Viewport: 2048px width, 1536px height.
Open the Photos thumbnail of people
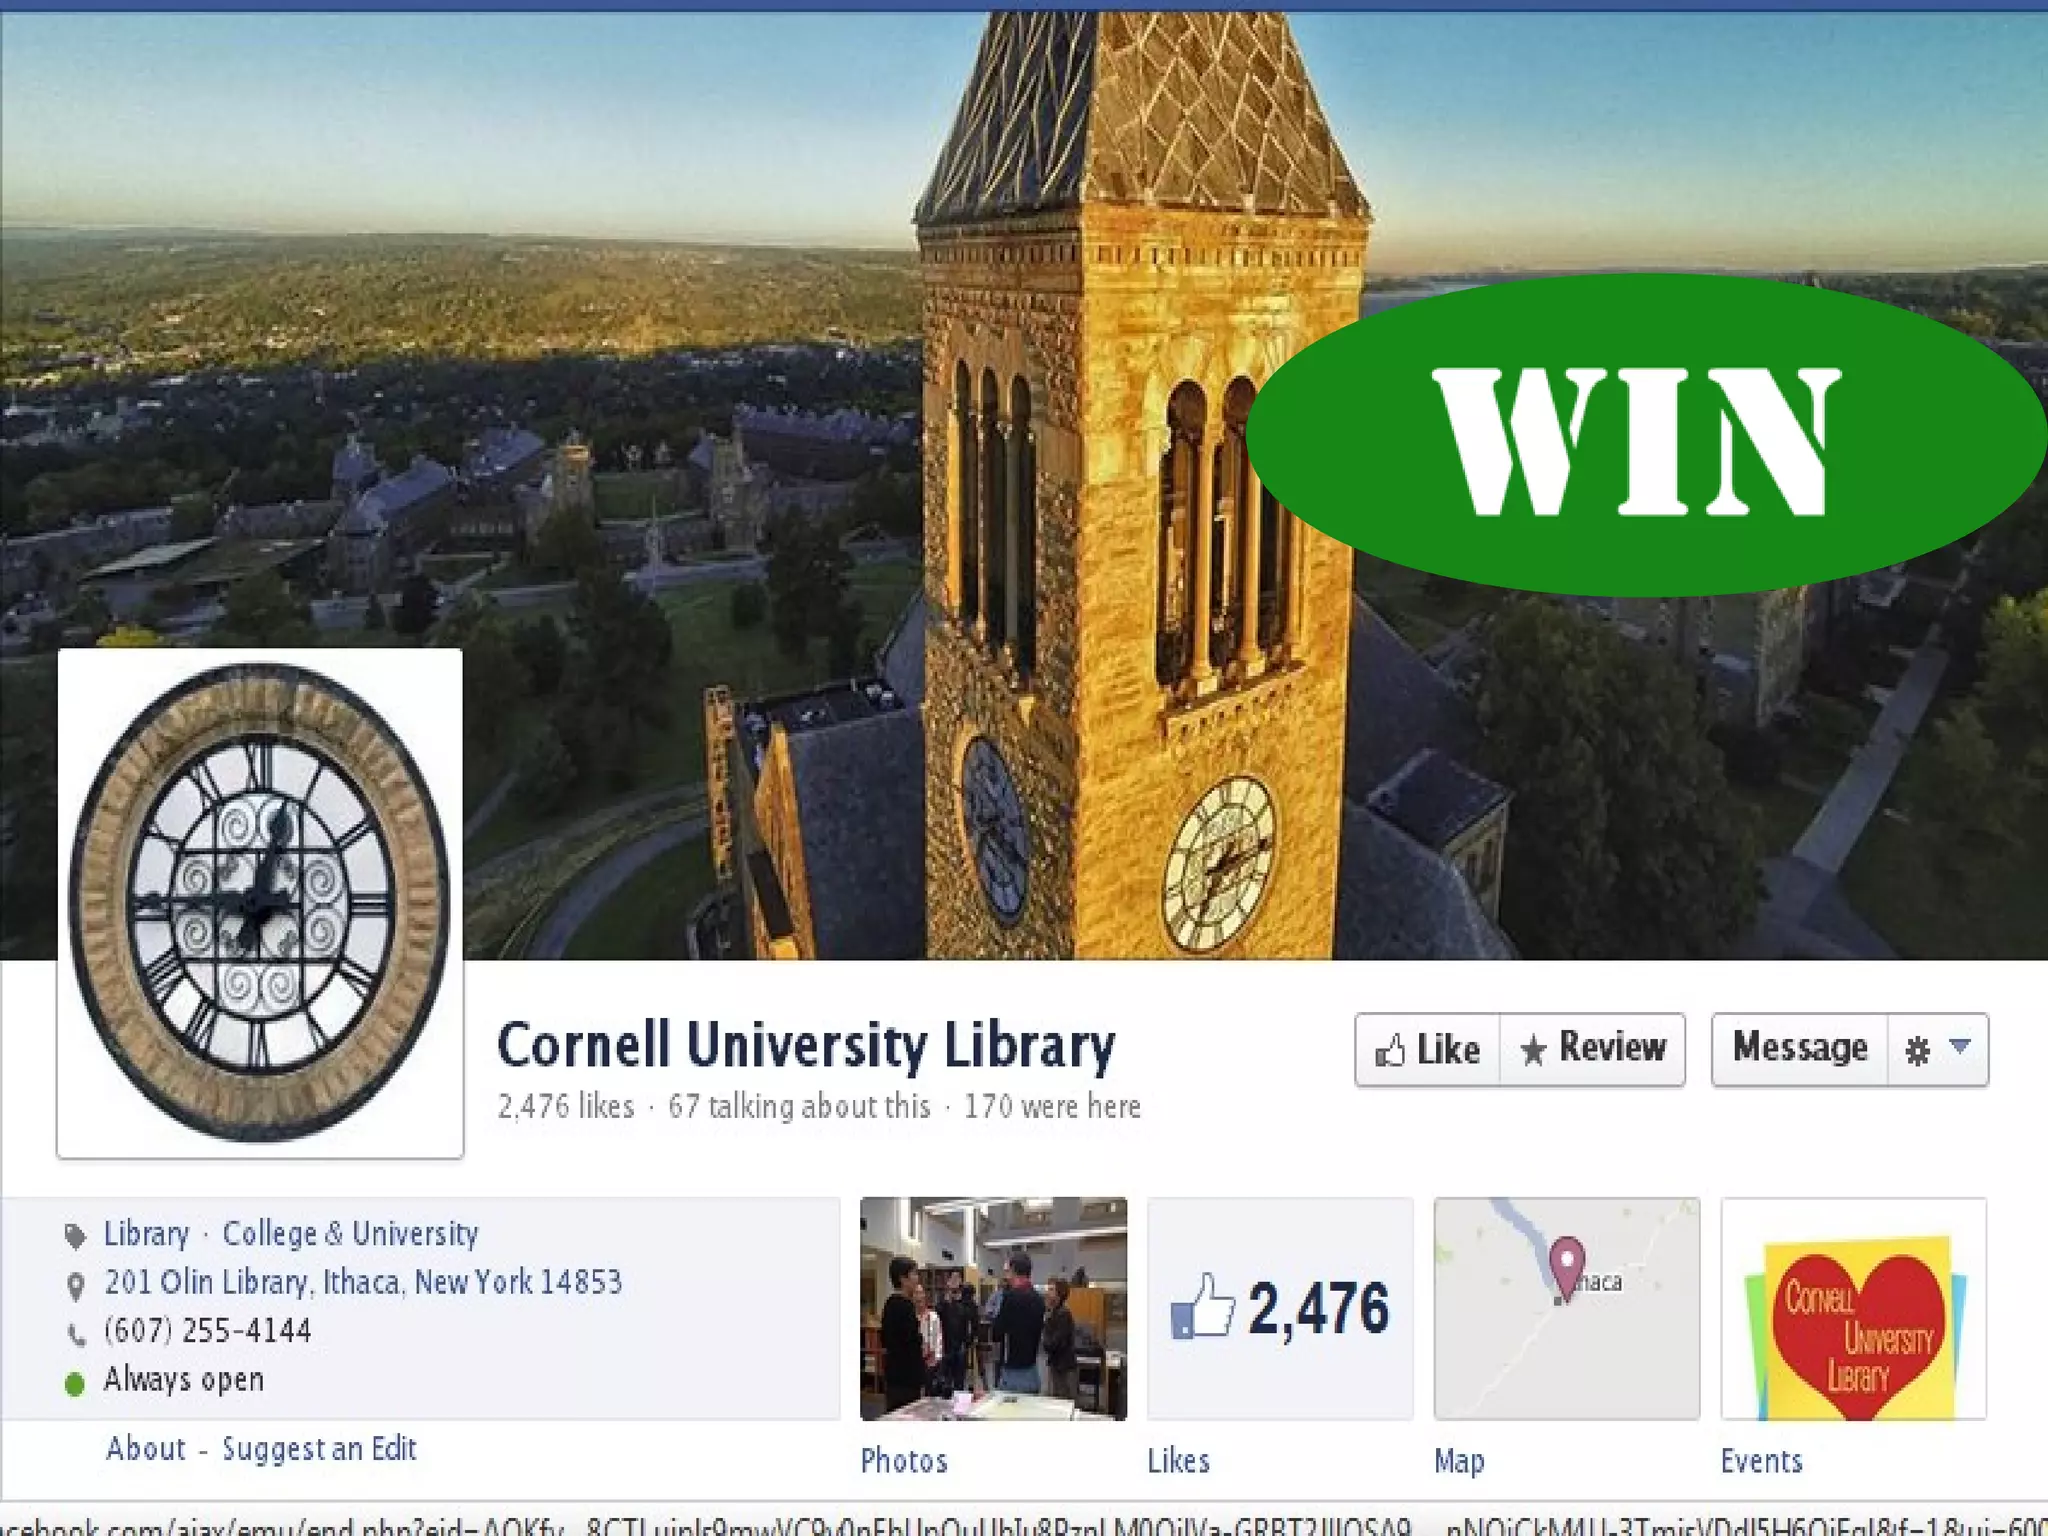[x=993, y=1308]
